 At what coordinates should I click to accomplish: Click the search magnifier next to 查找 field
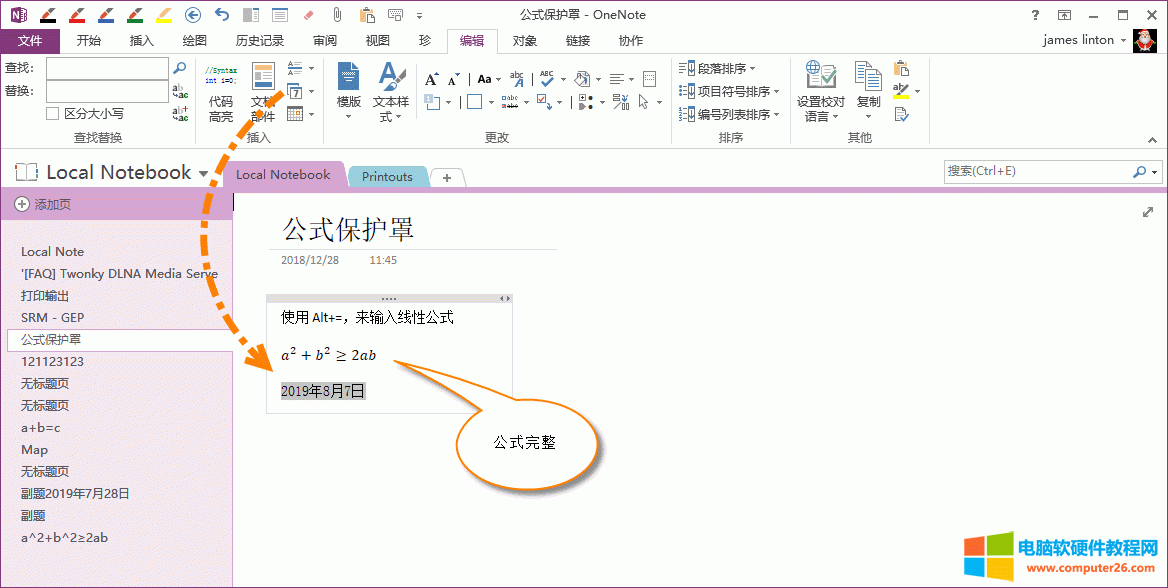tap(180, 68)
